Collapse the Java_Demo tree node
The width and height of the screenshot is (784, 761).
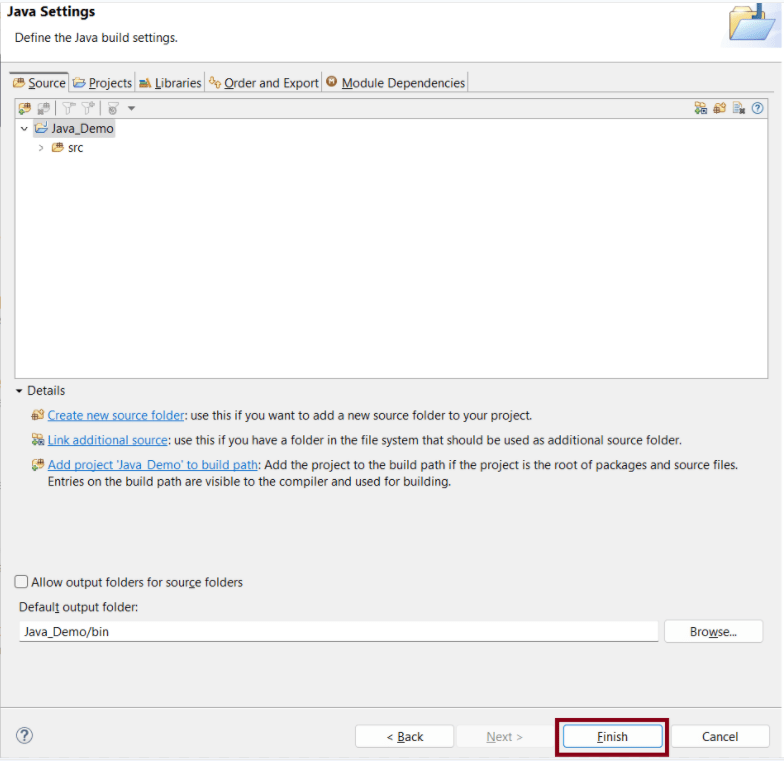point(24,129)
